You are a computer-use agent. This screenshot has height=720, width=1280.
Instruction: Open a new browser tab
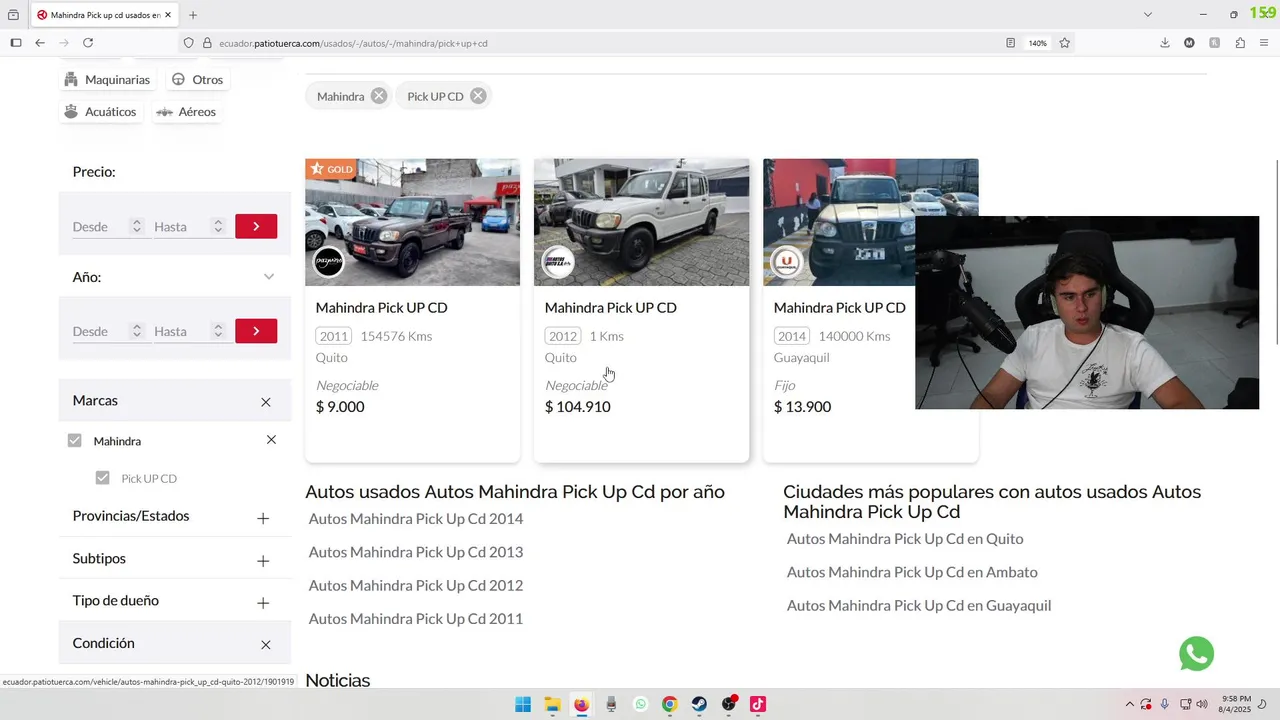(193, 15)
